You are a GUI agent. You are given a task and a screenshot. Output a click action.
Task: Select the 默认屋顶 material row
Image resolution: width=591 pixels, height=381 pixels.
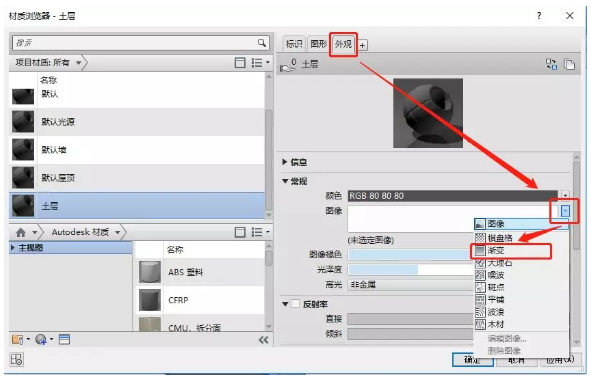point(136,177)
